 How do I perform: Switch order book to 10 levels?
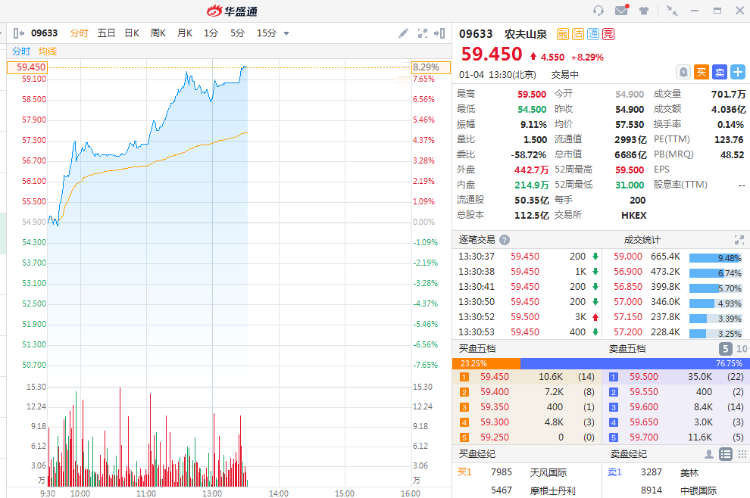pyautogui.click(x=741, y=348)
